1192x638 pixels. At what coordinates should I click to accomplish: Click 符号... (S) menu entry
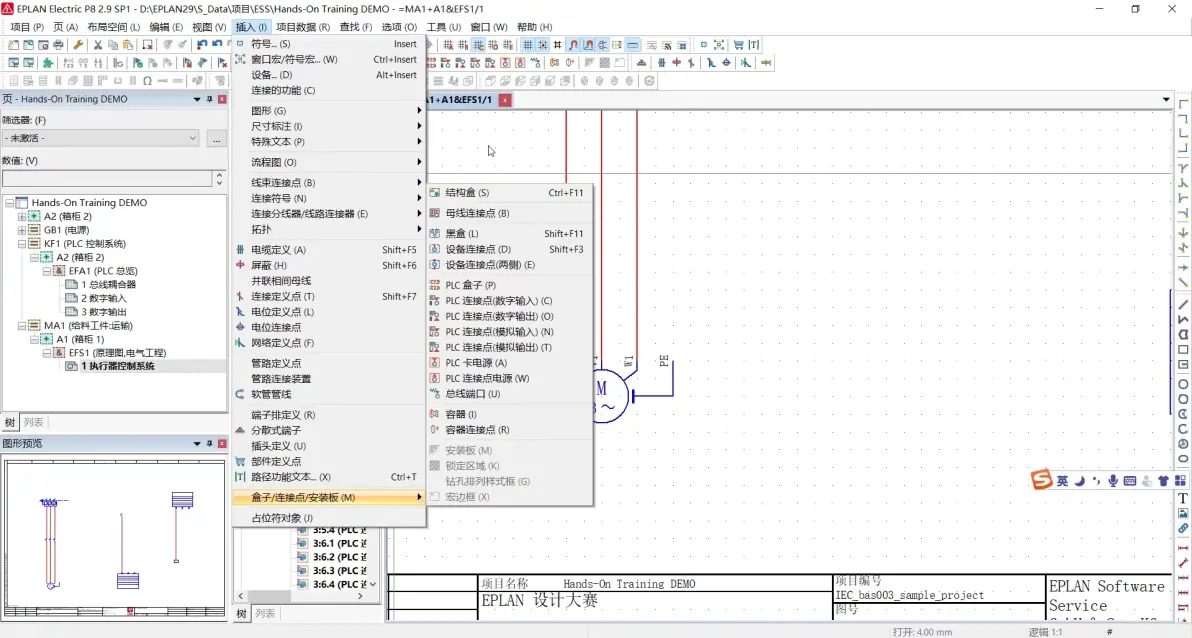pyautogui.click(x=329, y=44)
